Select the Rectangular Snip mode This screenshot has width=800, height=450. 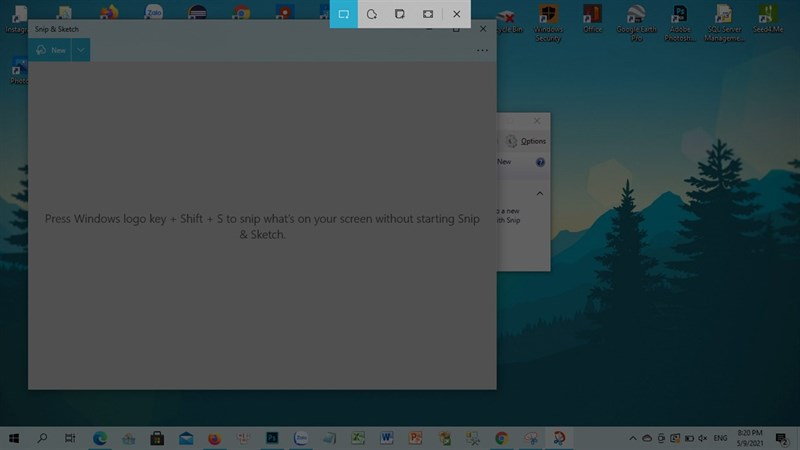(x=343, y=14)
